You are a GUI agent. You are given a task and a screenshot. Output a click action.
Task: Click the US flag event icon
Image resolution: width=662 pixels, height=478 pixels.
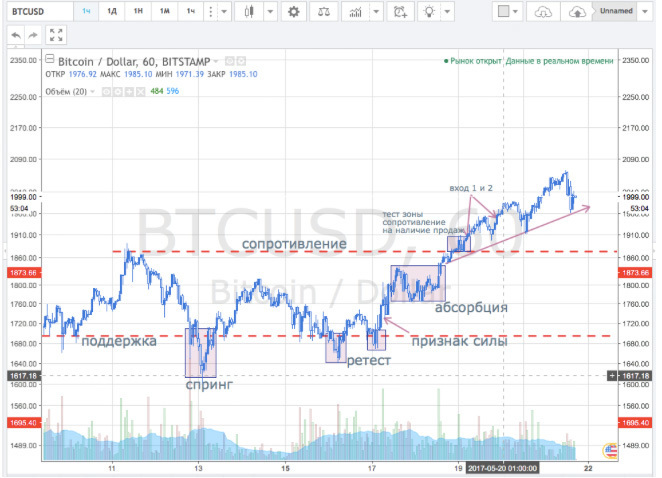(610, 451)
